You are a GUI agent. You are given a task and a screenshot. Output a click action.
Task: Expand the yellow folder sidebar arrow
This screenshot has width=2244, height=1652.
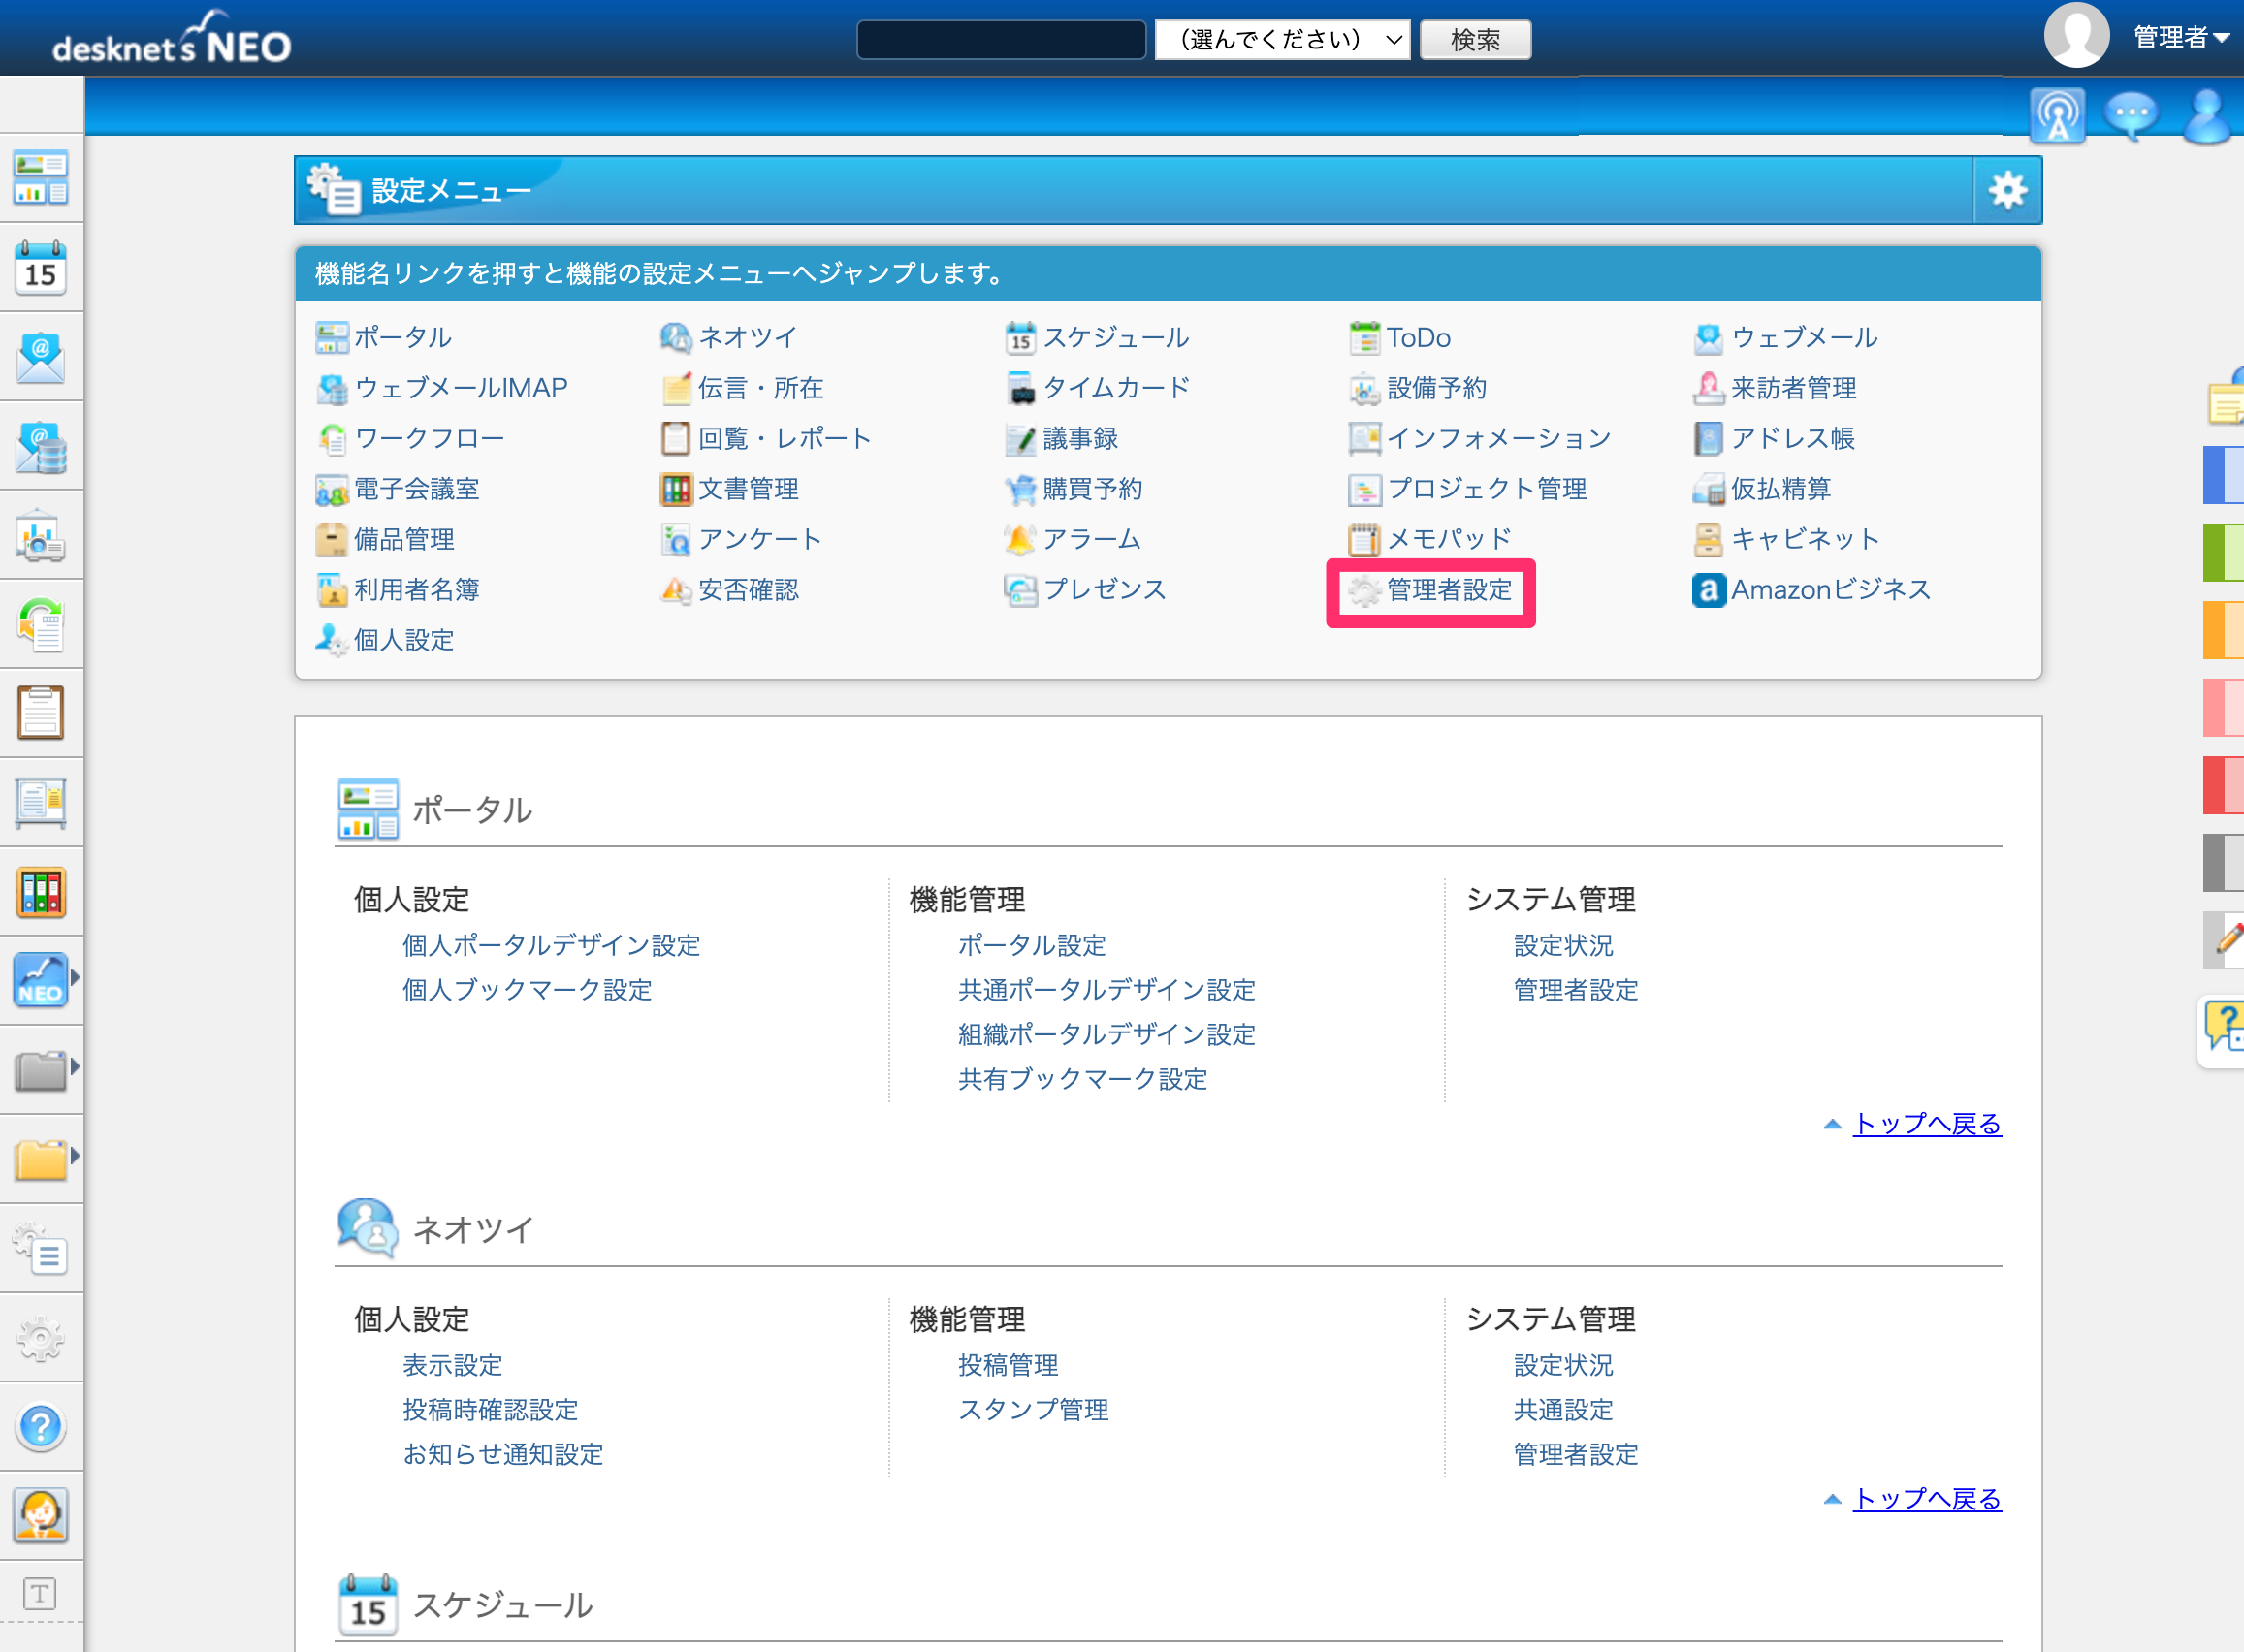click(x=75, y=1155)
